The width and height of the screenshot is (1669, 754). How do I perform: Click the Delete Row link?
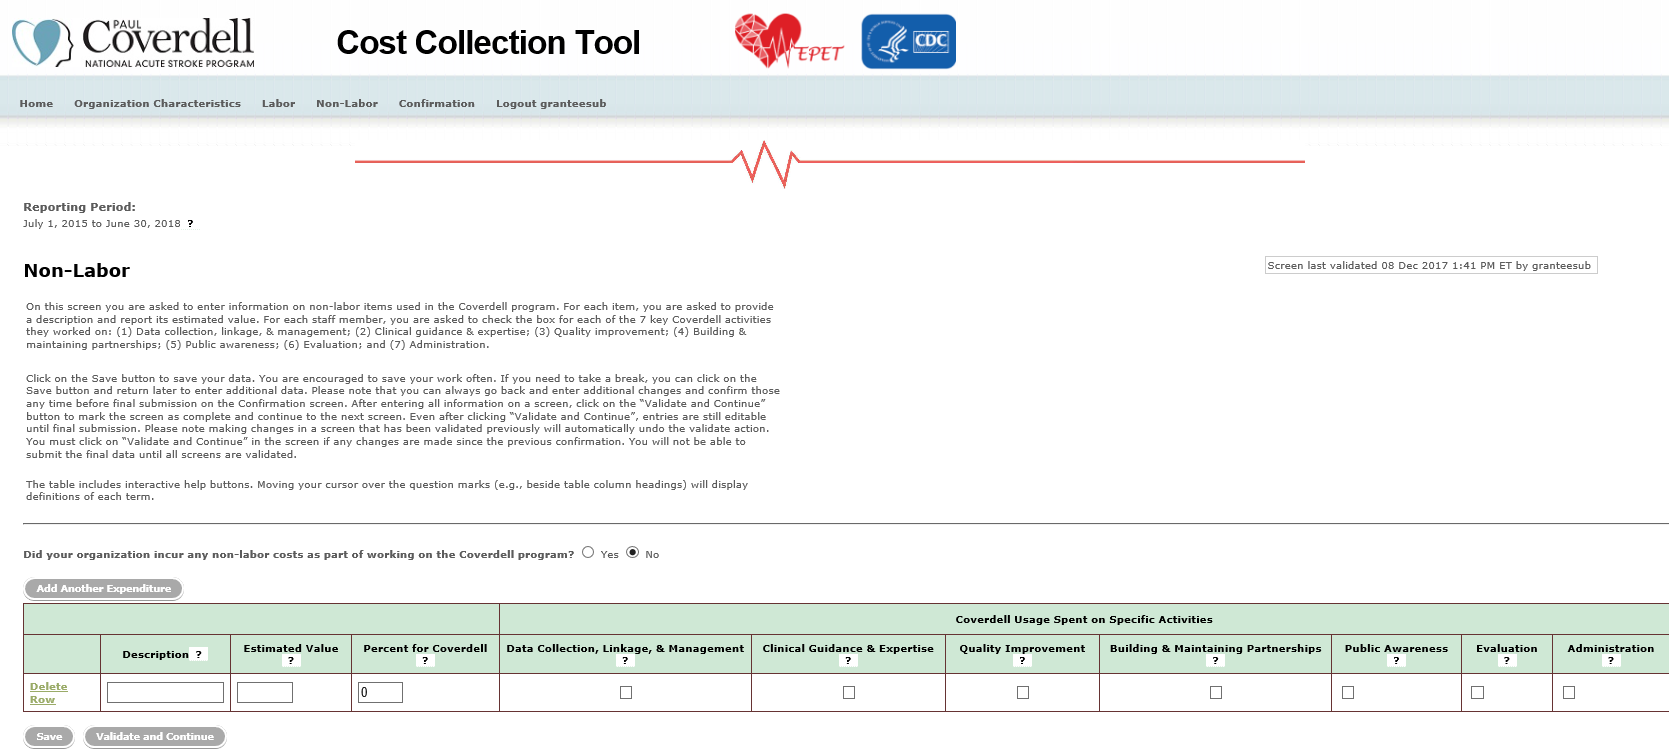(48, 693)
